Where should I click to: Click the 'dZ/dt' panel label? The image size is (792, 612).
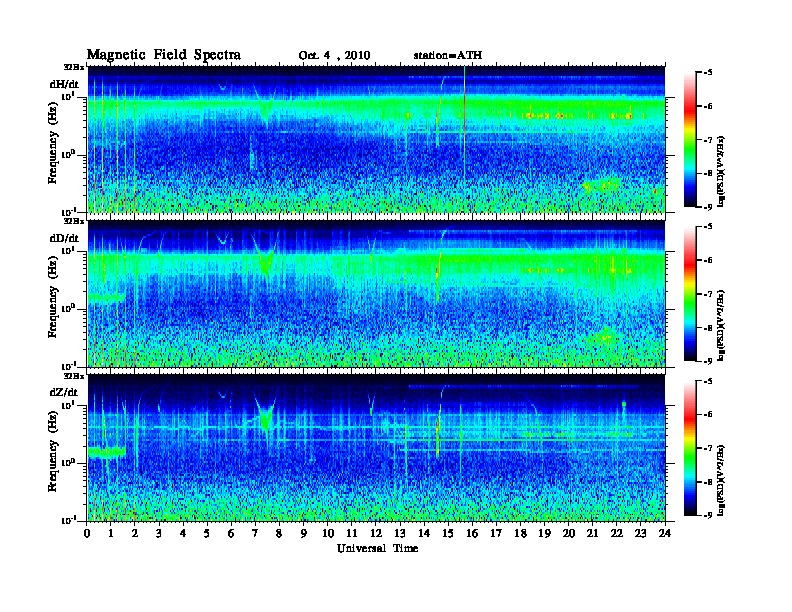point(64,392)
